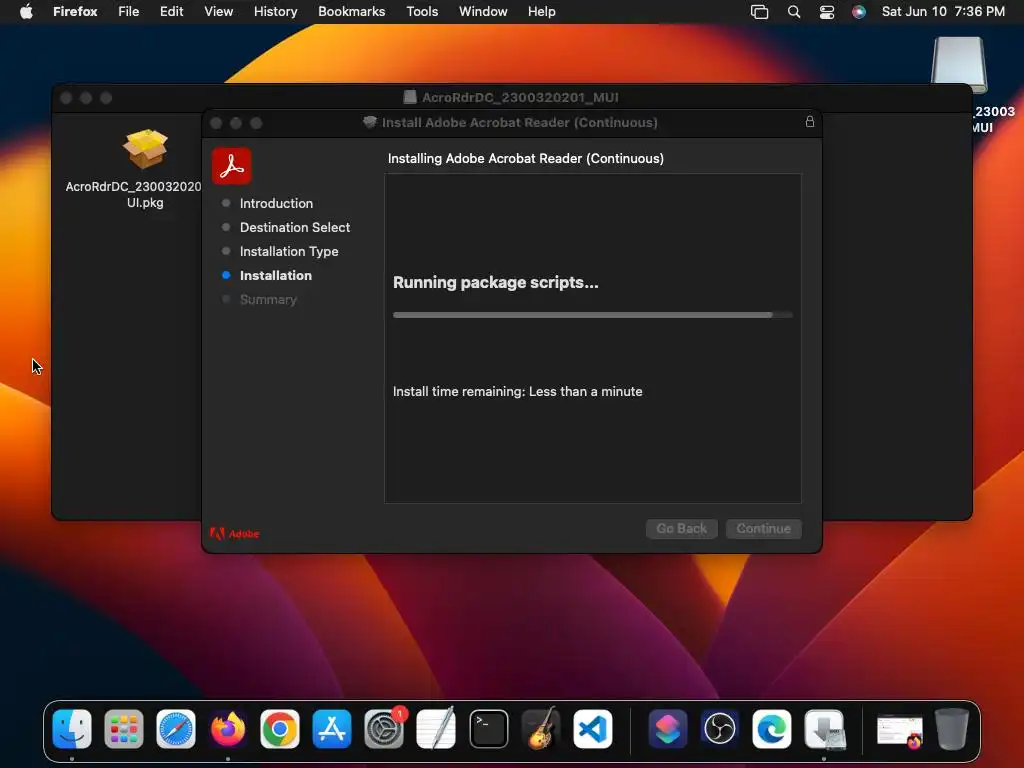The image size is (1024, 768).
Task: Open the Firefox application menu
Action: [x=75, y=12]
